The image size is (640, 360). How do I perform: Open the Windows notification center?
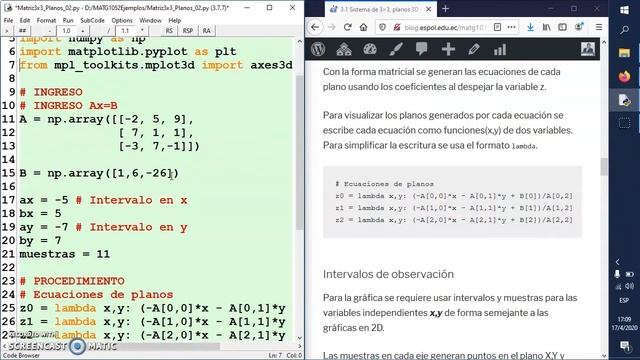coord(624,347)
